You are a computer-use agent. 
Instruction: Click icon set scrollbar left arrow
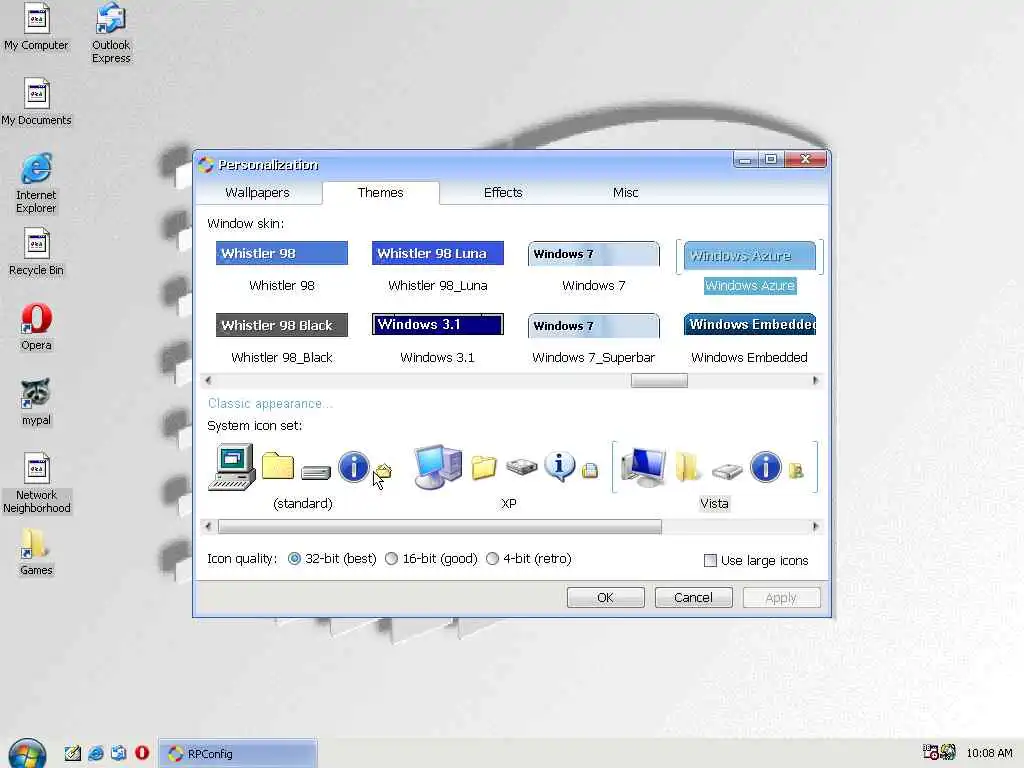click(x=208, y=526)
